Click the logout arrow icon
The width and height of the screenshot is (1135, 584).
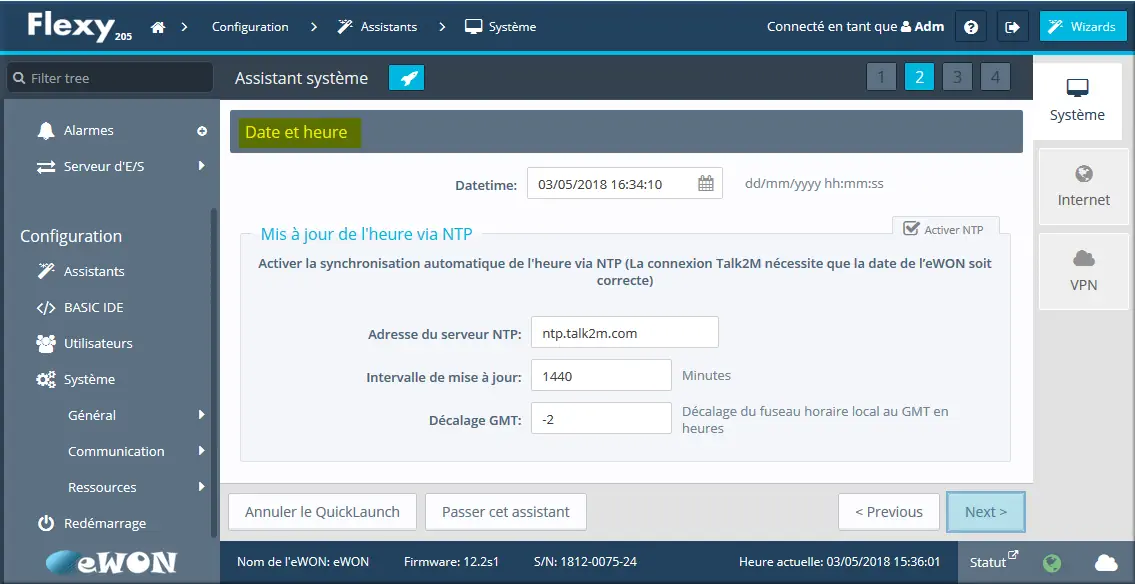tap(1013, 27)
